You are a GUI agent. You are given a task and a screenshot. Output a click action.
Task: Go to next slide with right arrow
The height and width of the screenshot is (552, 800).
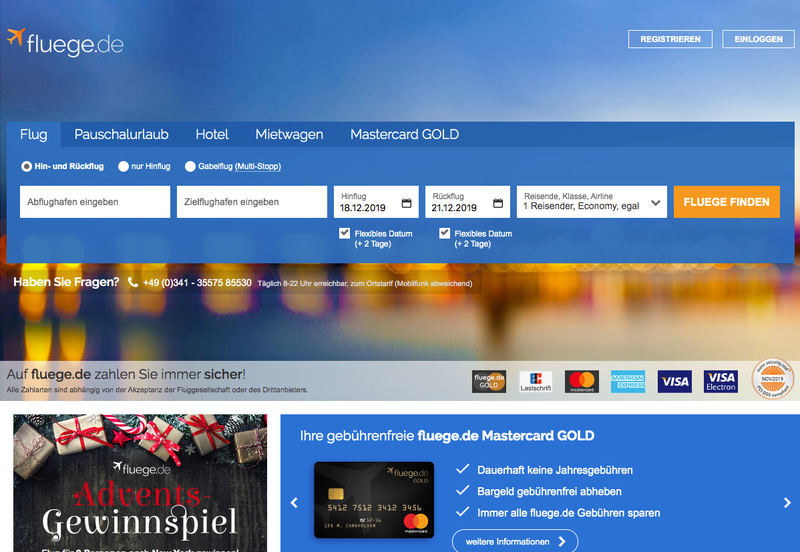tap(787, 503)
